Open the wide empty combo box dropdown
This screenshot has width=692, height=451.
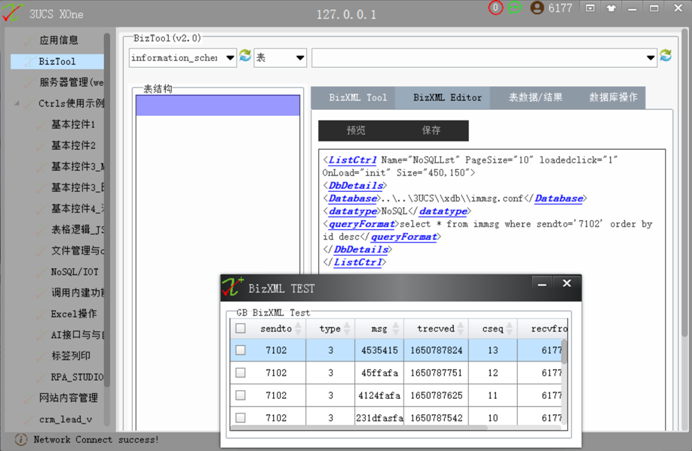(651, 58)
